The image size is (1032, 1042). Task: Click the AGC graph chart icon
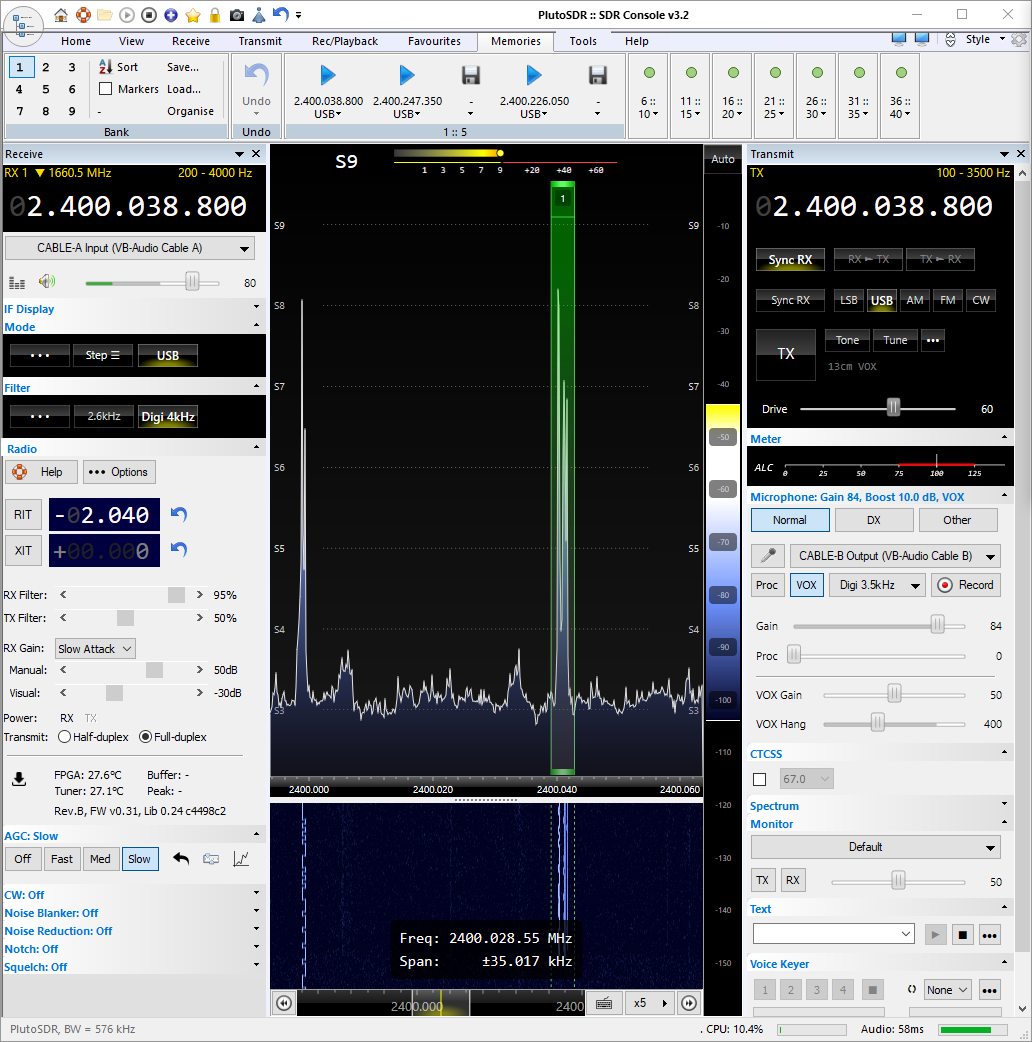[x=240, y=858]
